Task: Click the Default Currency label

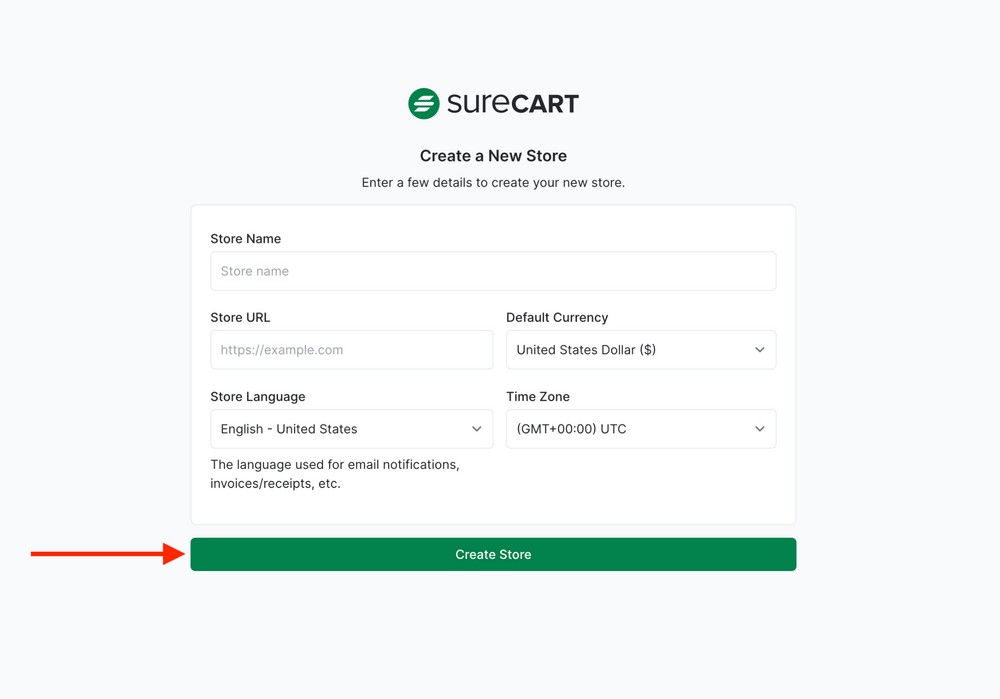Action: 557,317
